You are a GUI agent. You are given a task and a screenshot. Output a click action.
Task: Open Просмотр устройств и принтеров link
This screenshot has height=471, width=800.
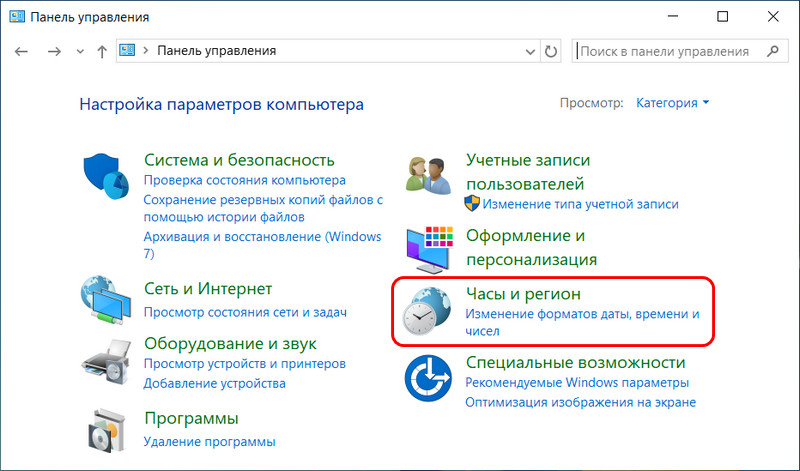click(244, 363)
